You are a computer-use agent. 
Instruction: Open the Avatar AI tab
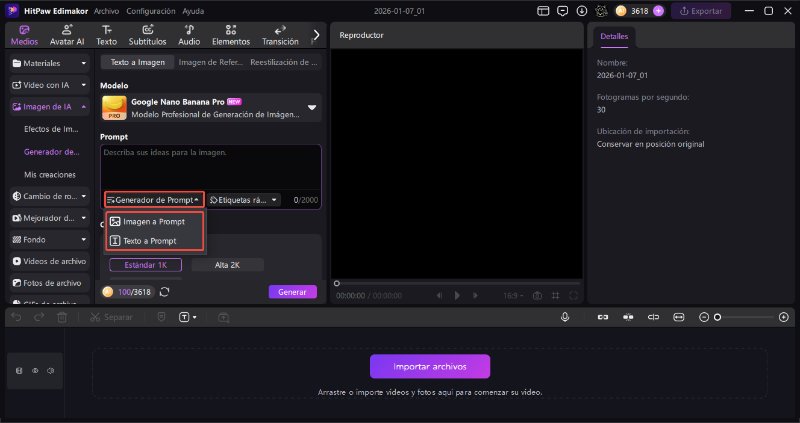click(67, 35)
